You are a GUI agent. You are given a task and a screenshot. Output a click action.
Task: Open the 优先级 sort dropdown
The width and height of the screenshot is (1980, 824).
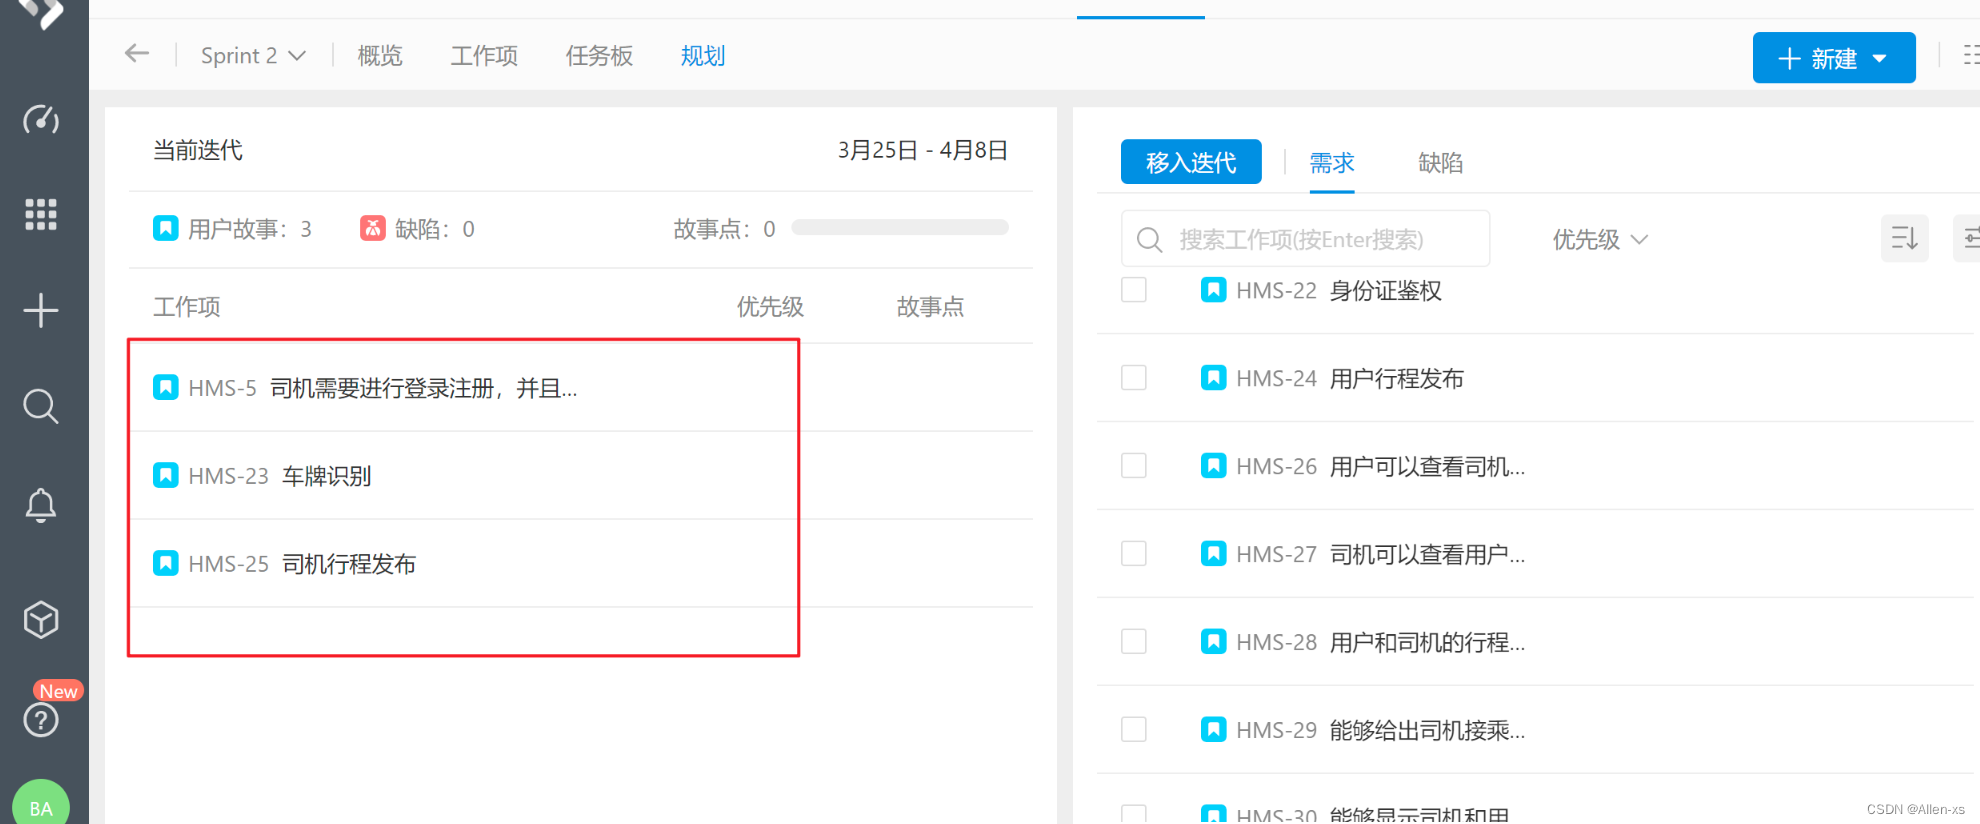click(1600, 240)
